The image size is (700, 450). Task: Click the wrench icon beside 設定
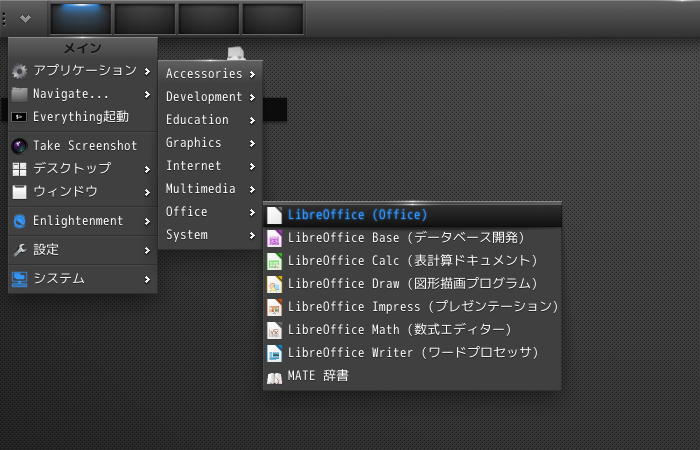[x=19, y=250]
